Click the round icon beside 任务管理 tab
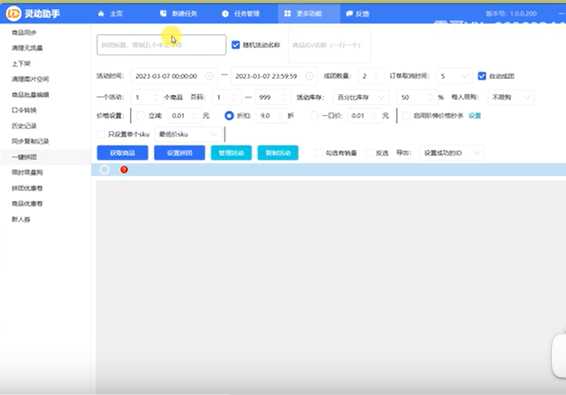This screenshot has width=566, height=395. pos(225,14)
